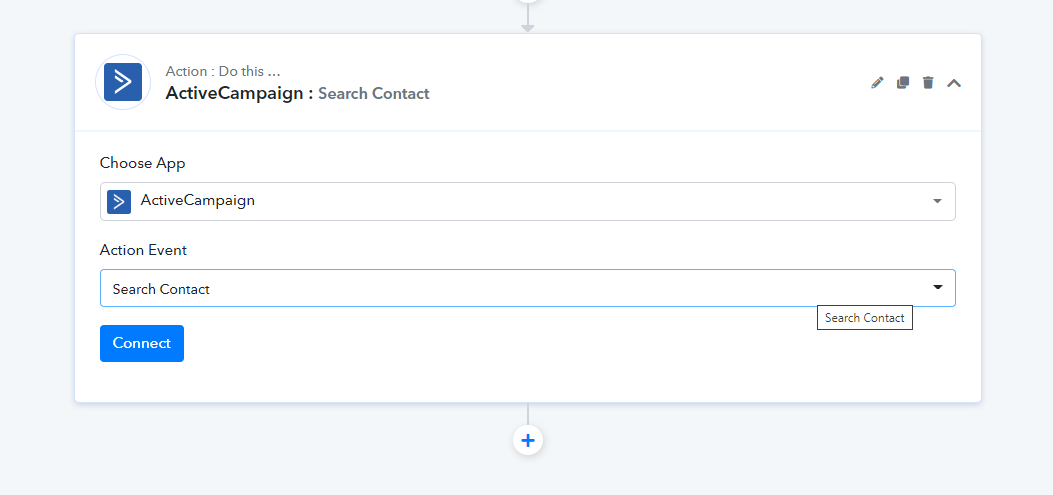Viewport: 1053px width, 495px height.
Task: Click the partial circle button above the card
Action: [528, 1]
